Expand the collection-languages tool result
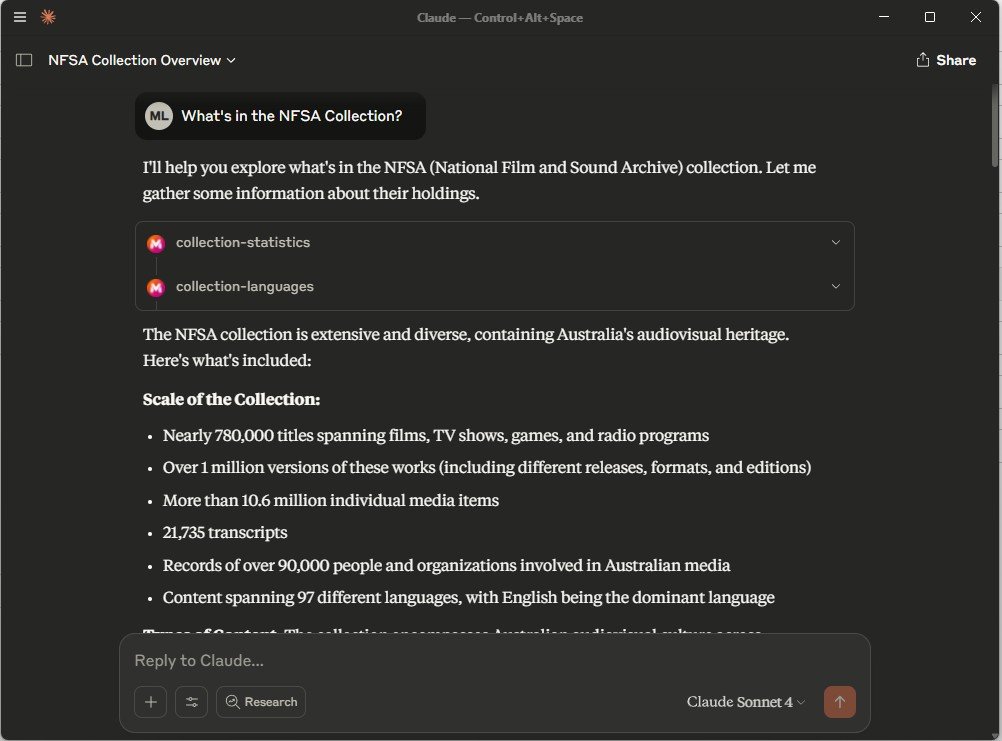Viewport: 1002px width, 741px height. click(x=835, y=287)
